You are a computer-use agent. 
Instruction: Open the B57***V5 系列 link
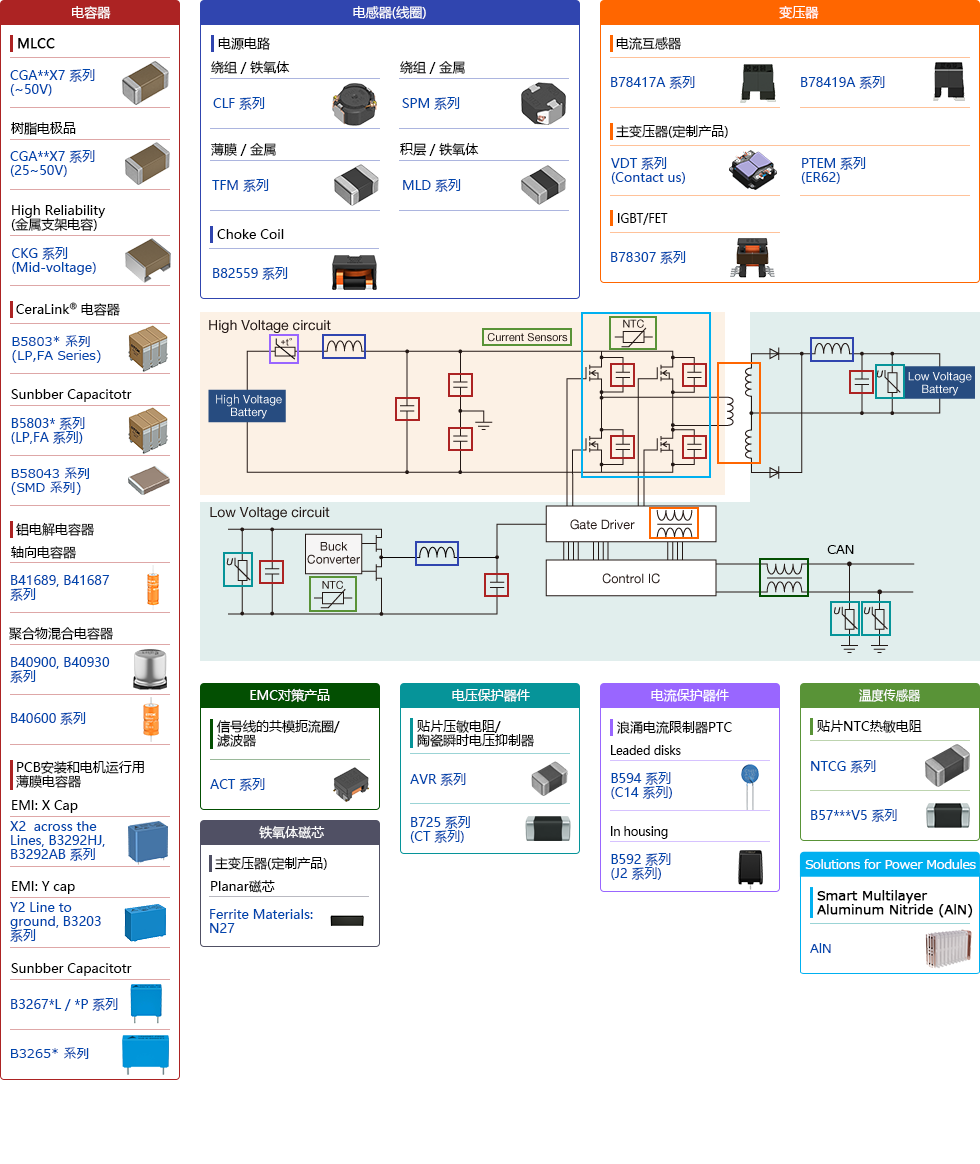tap(853, 815)
